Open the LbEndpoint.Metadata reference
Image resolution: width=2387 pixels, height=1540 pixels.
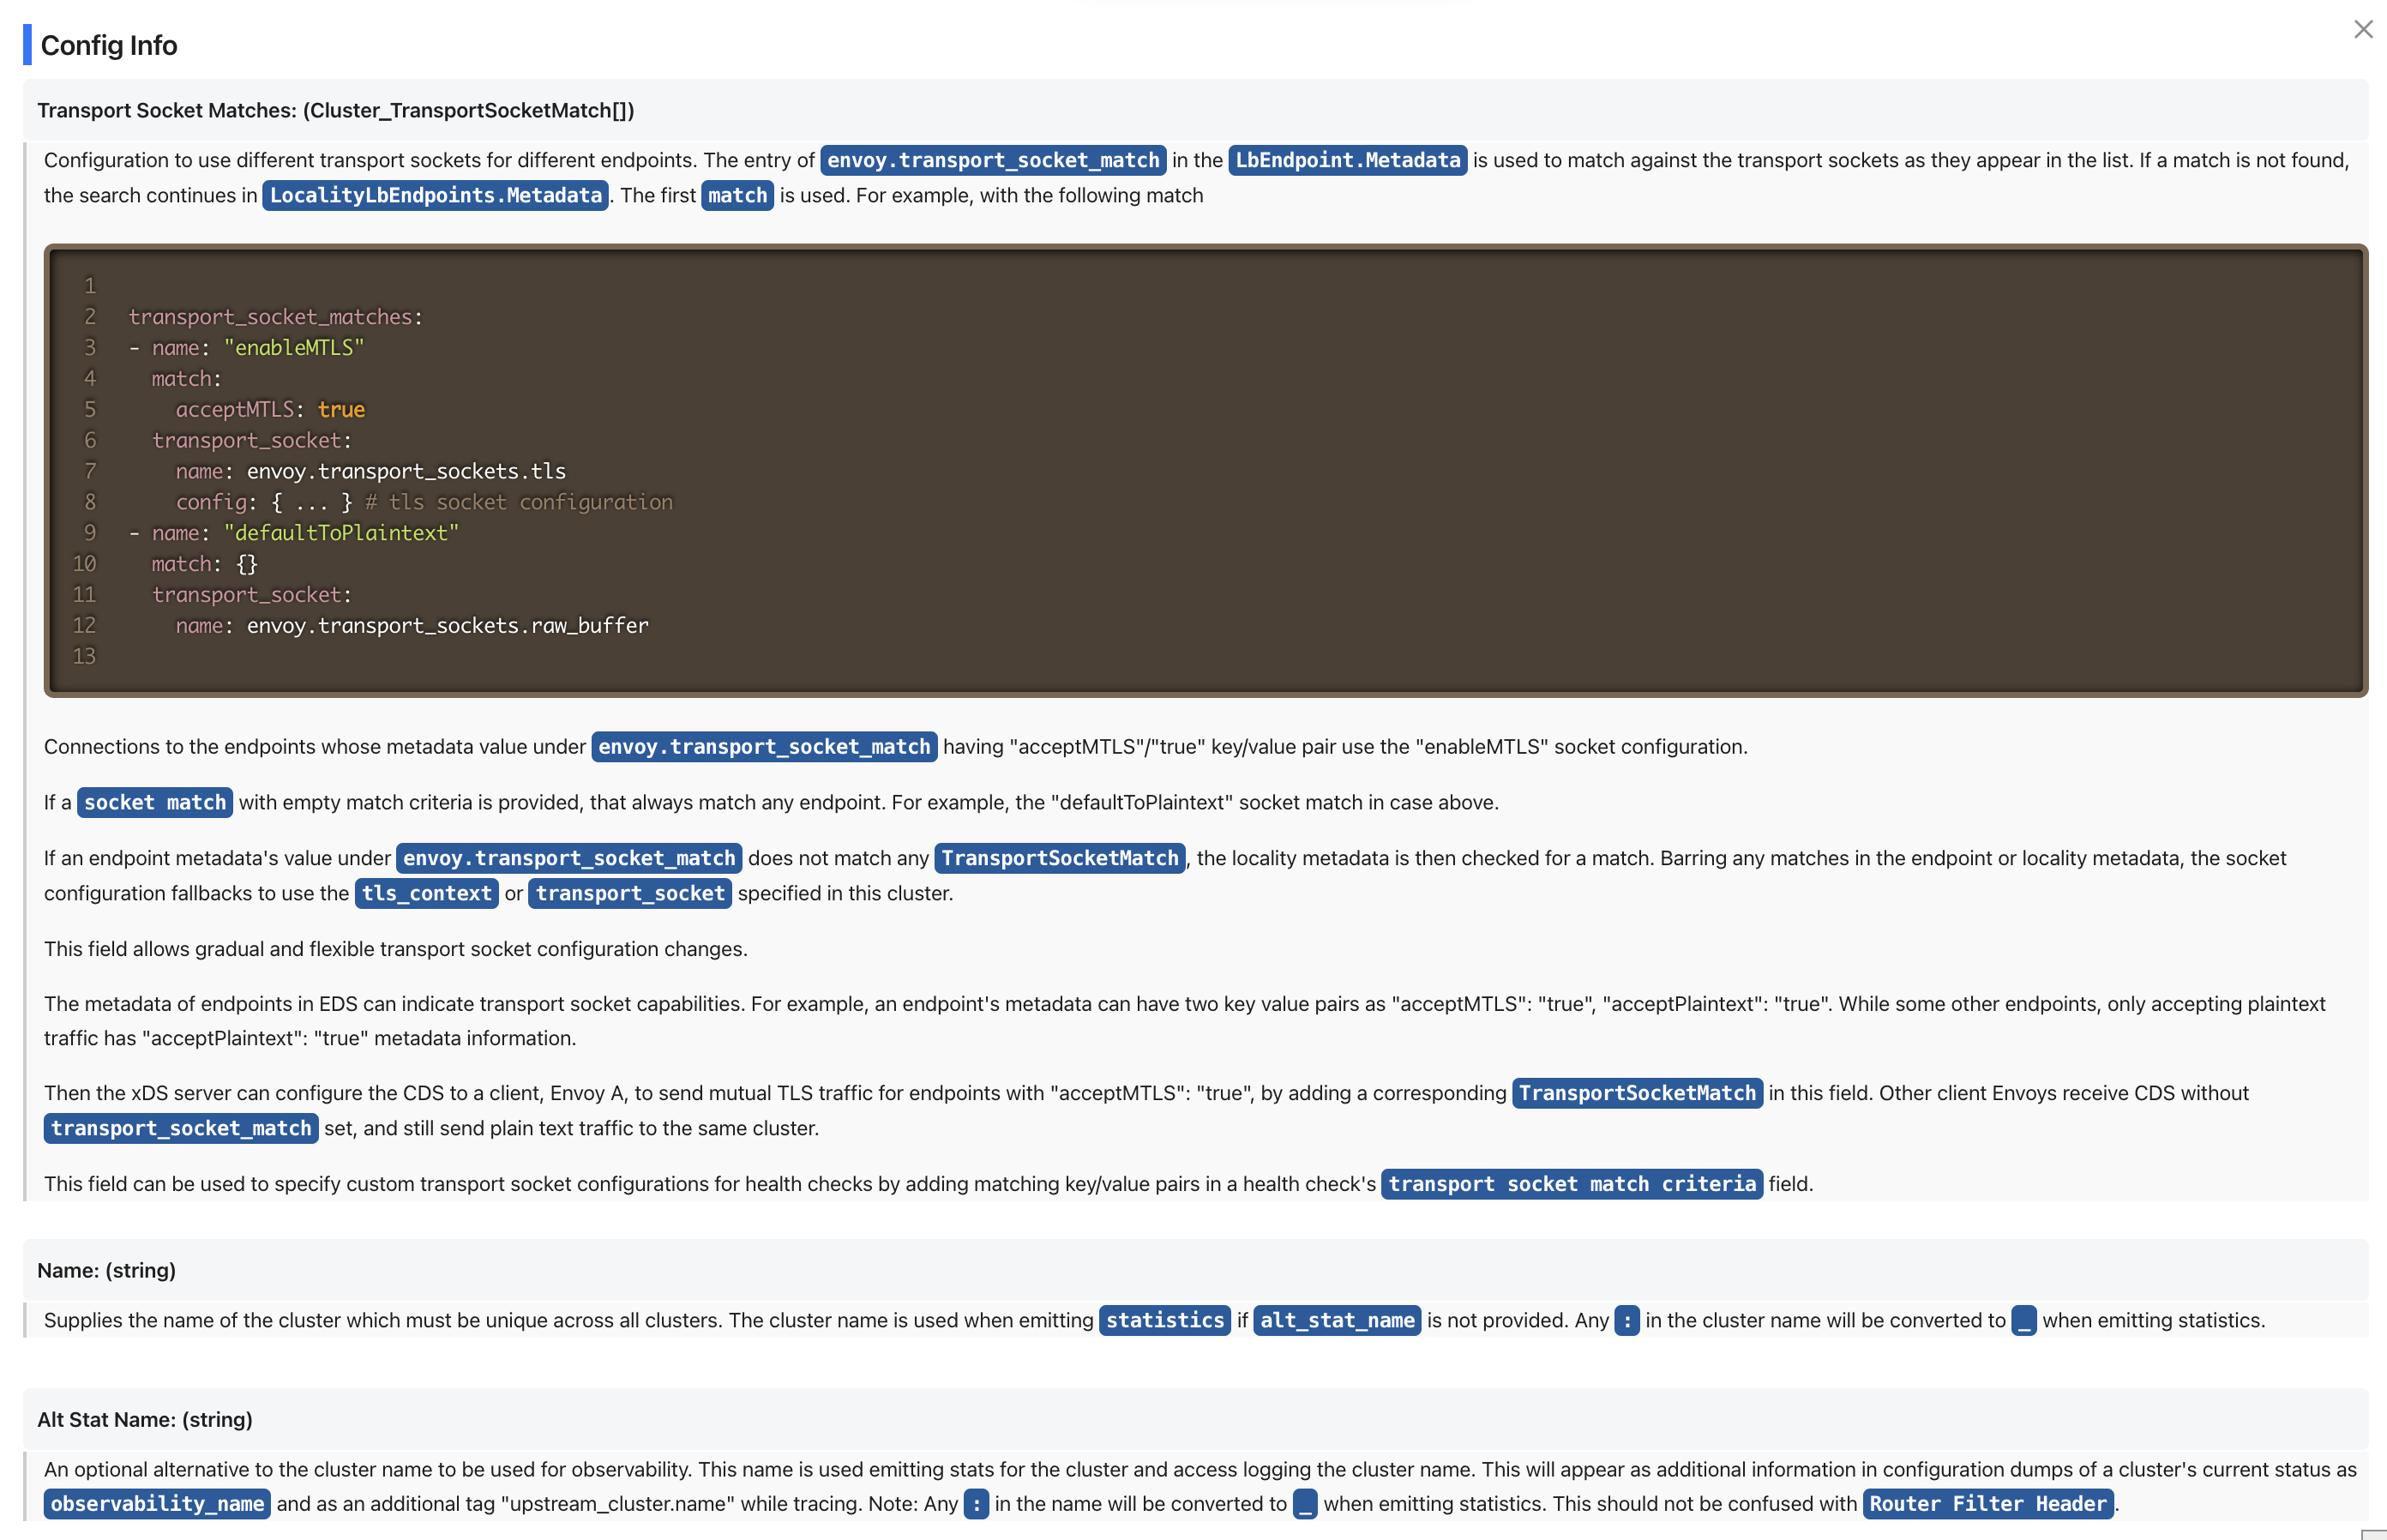click(x=1347, y=160)
